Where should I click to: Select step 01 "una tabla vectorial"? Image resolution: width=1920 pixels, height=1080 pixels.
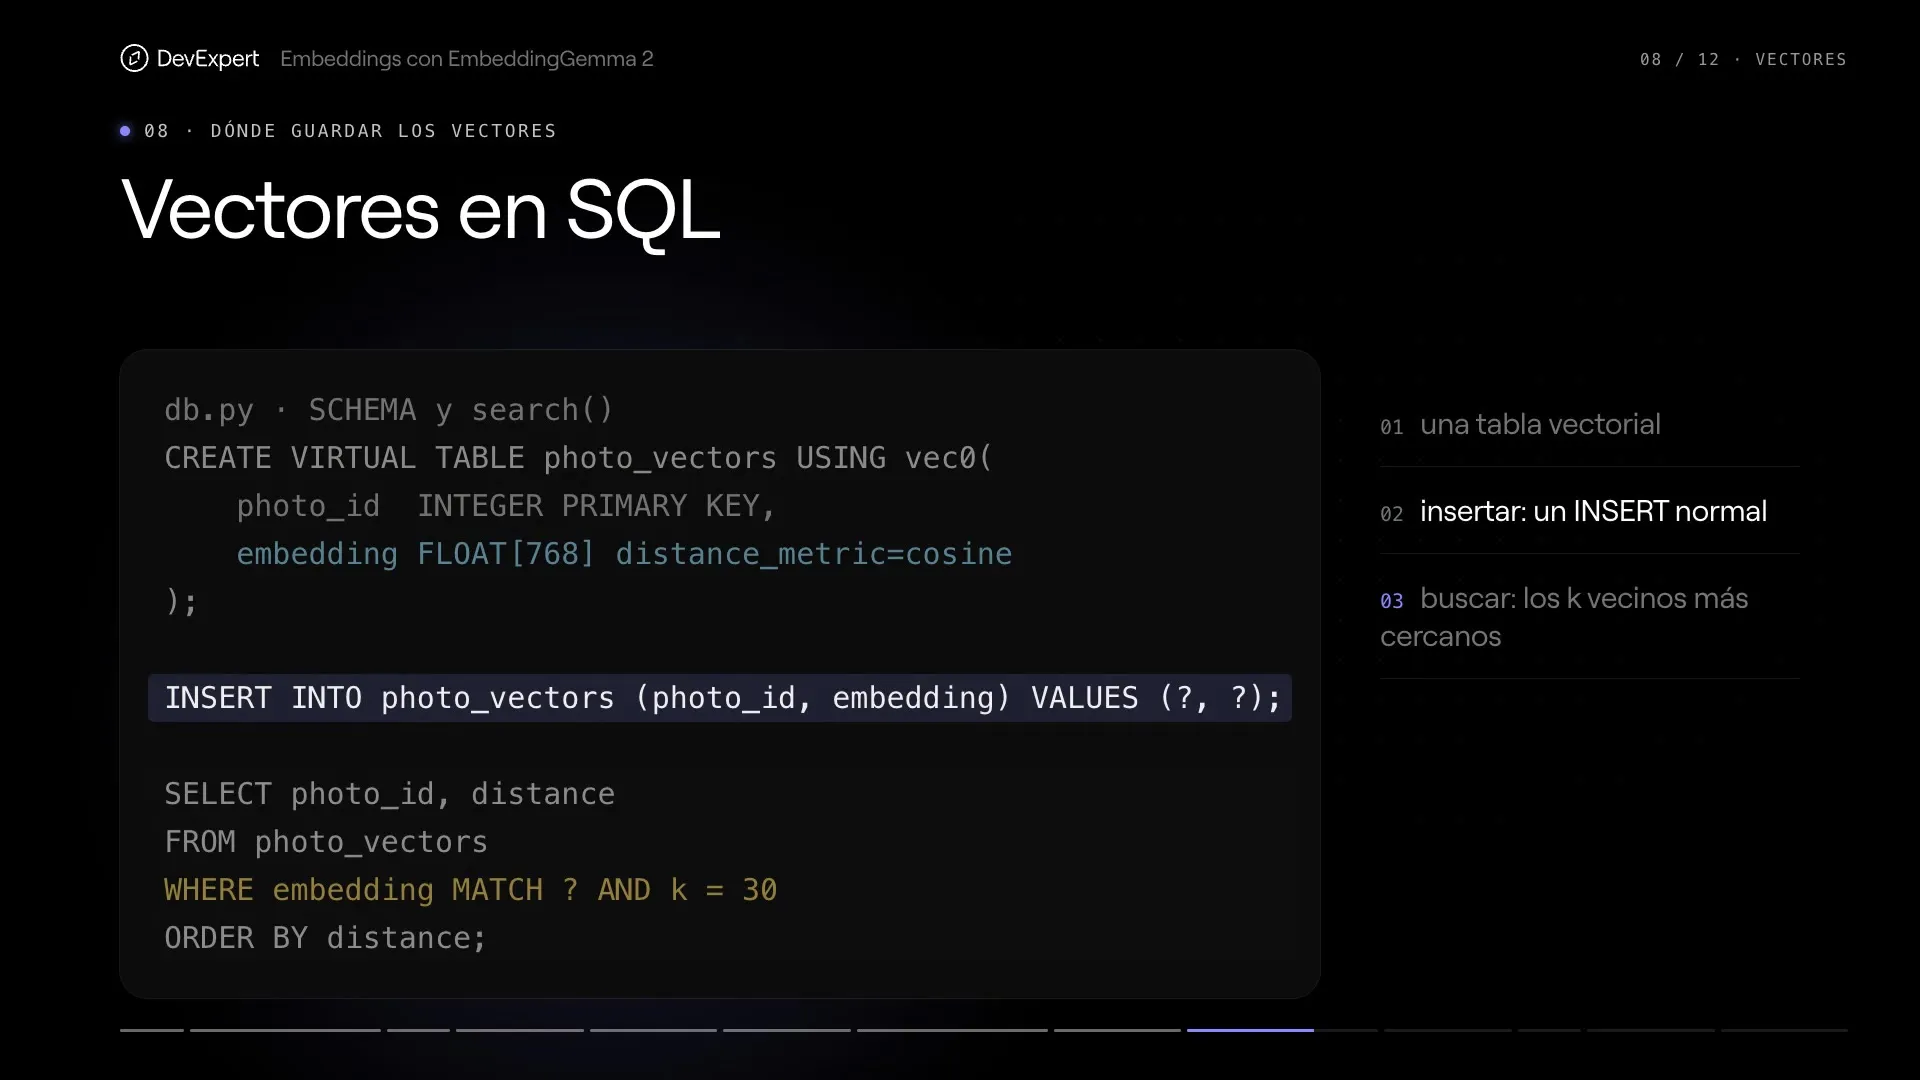[x=1590, y=424]
